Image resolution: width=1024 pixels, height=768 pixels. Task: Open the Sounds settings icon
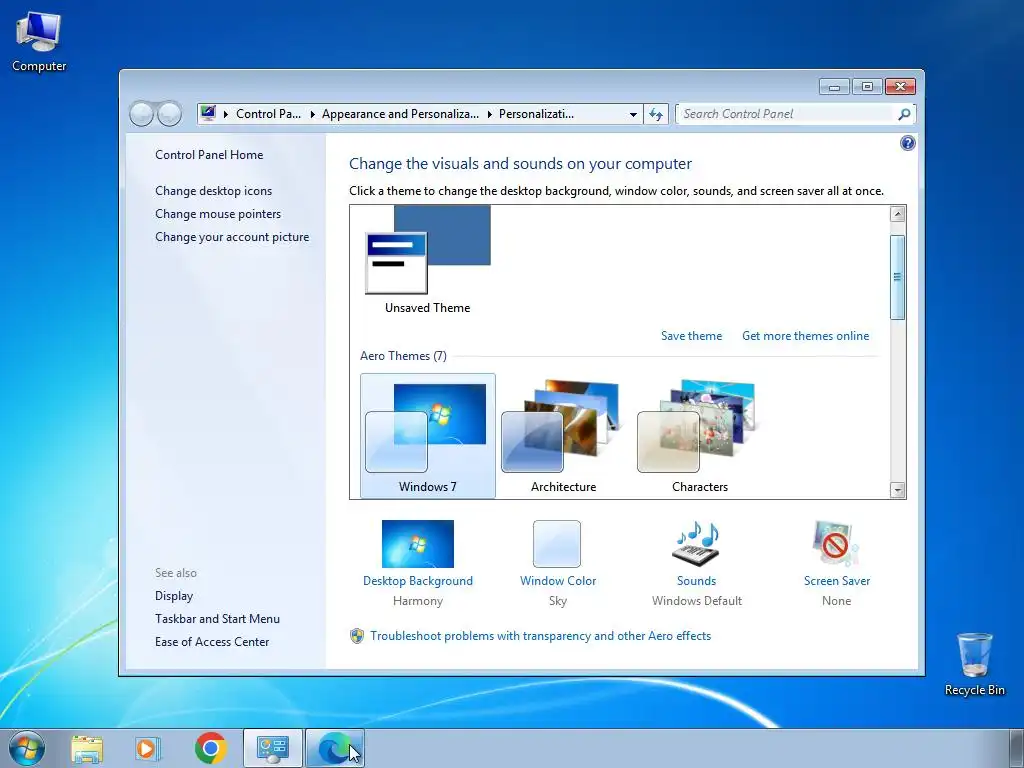click(x=696, y=543)
